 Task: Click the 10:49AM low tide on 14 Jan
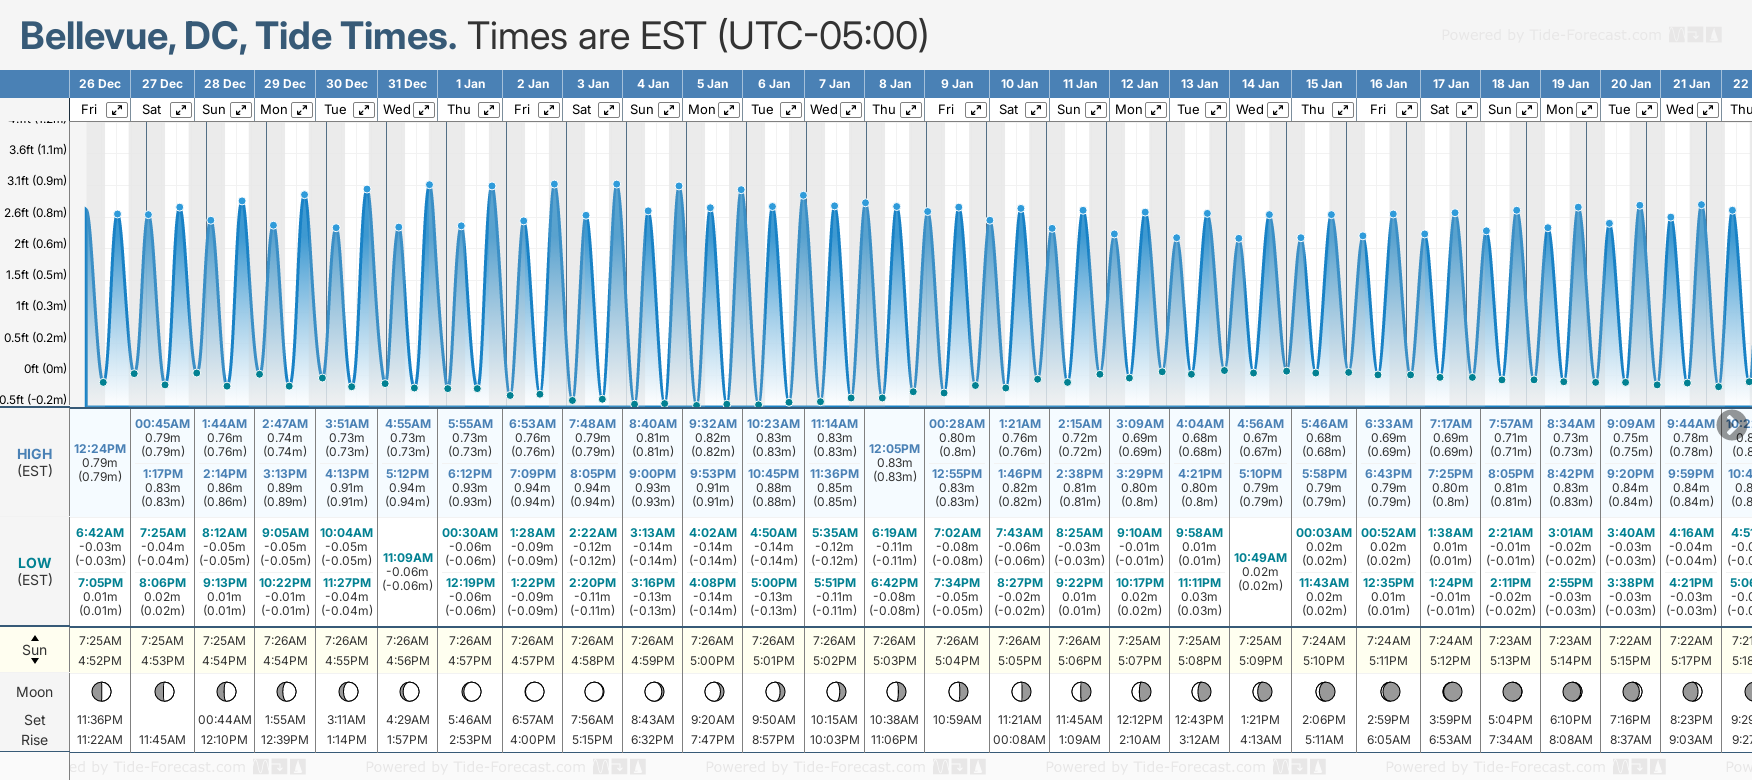pyautogui.click(x=1260, y=558)
